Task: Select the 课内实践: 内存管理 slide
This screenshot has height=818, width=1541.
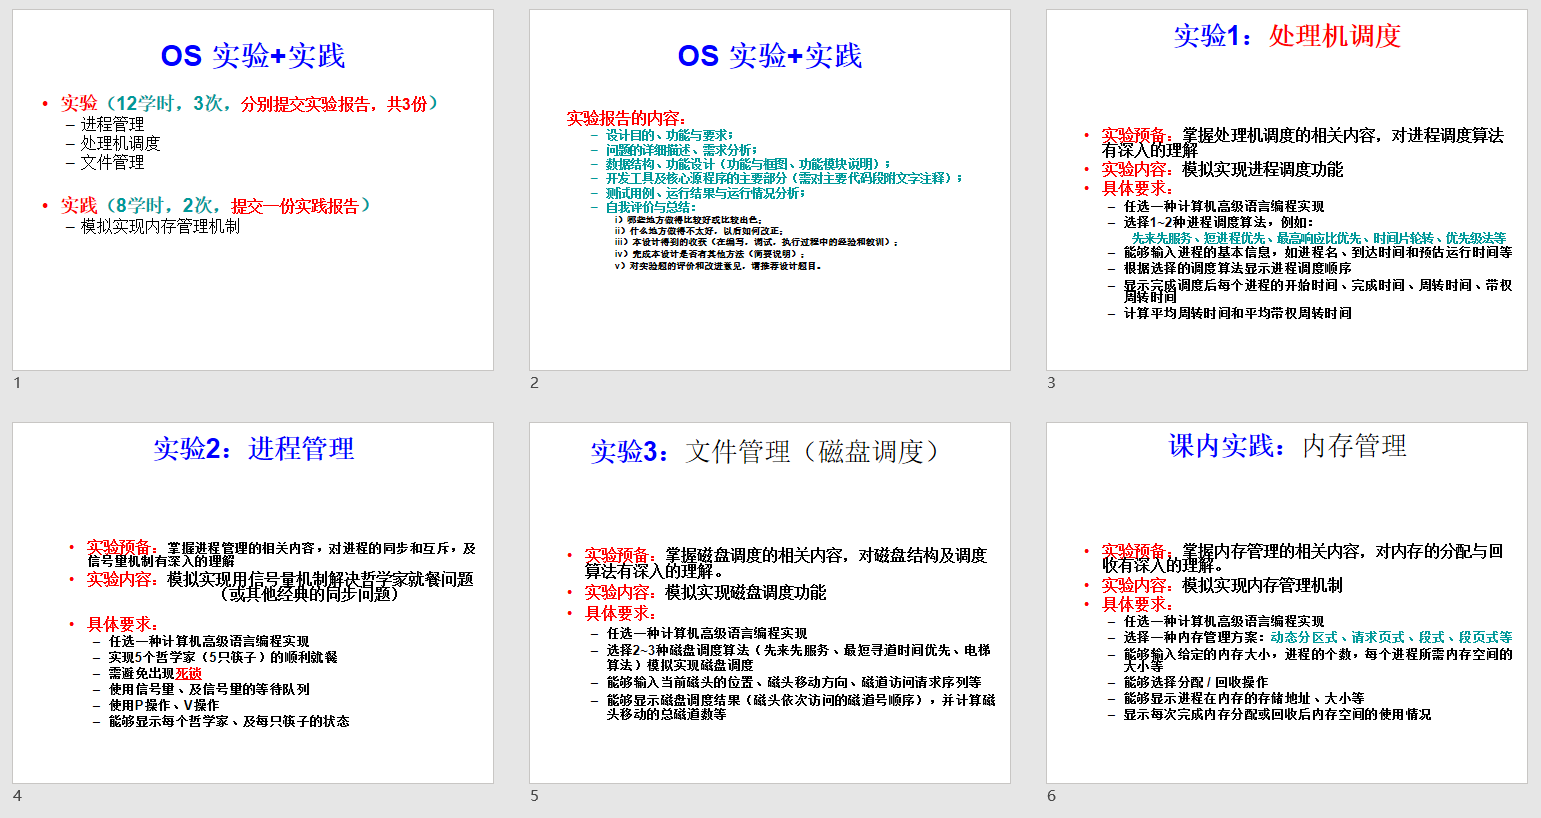Action: pos(1286,602)
